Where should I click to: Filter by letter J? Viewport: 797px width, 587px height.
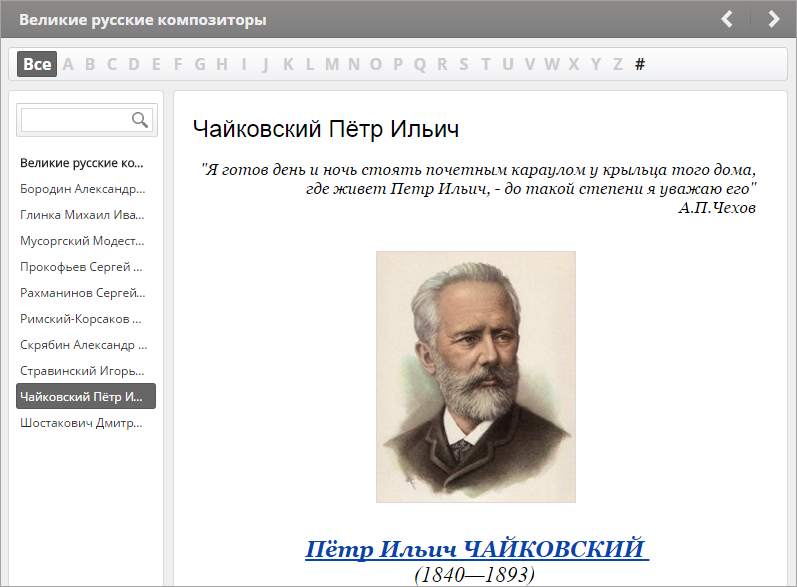click(x=265, y=64)
